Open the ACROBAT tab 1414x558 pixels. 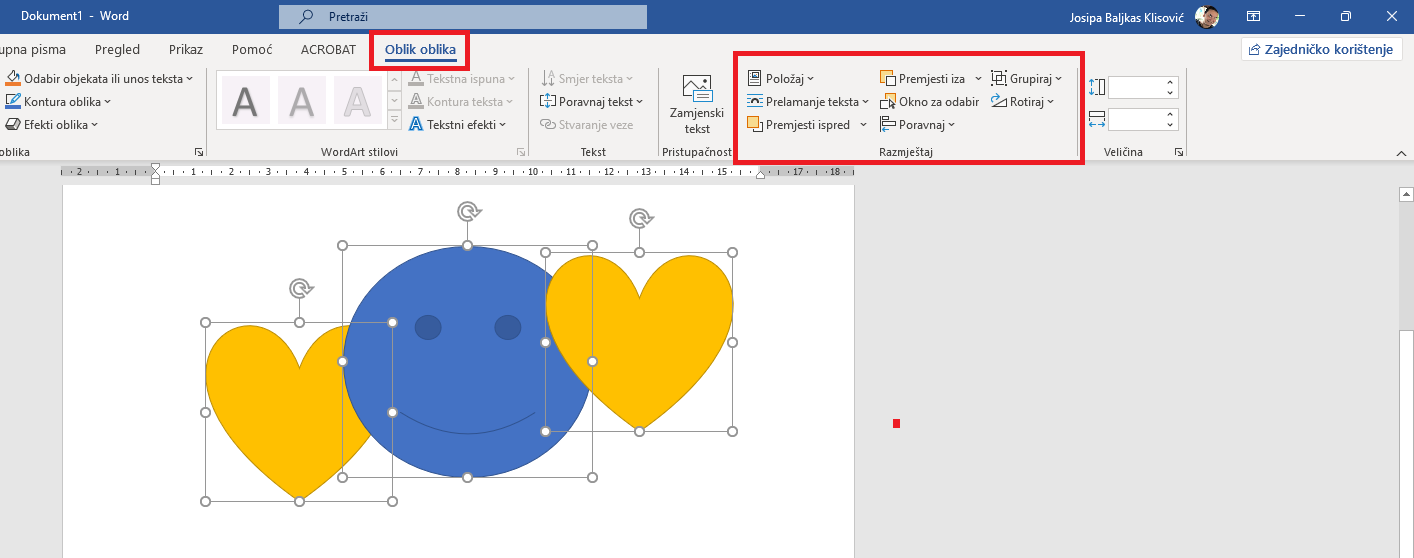pyautogui.click(x=328, y=50)
